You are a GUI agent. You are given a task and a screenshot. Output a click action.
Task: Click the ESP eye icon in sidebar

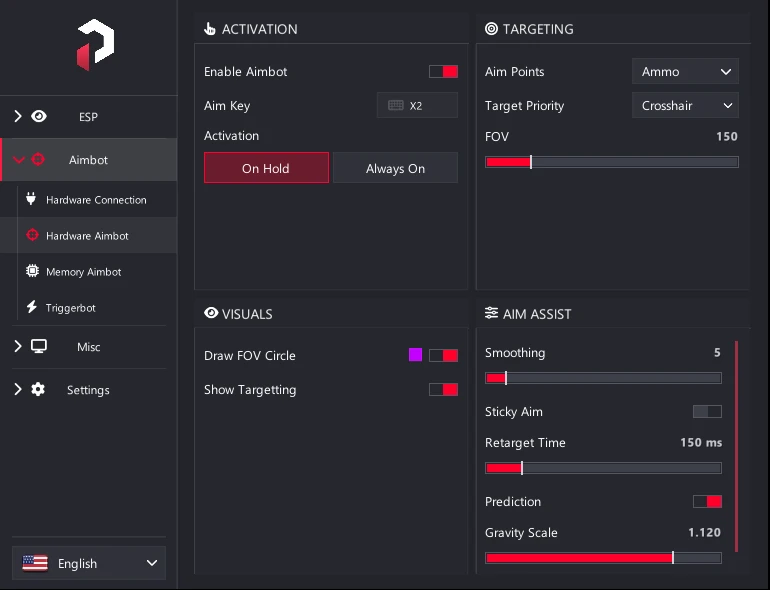click(x=39, y=116)
